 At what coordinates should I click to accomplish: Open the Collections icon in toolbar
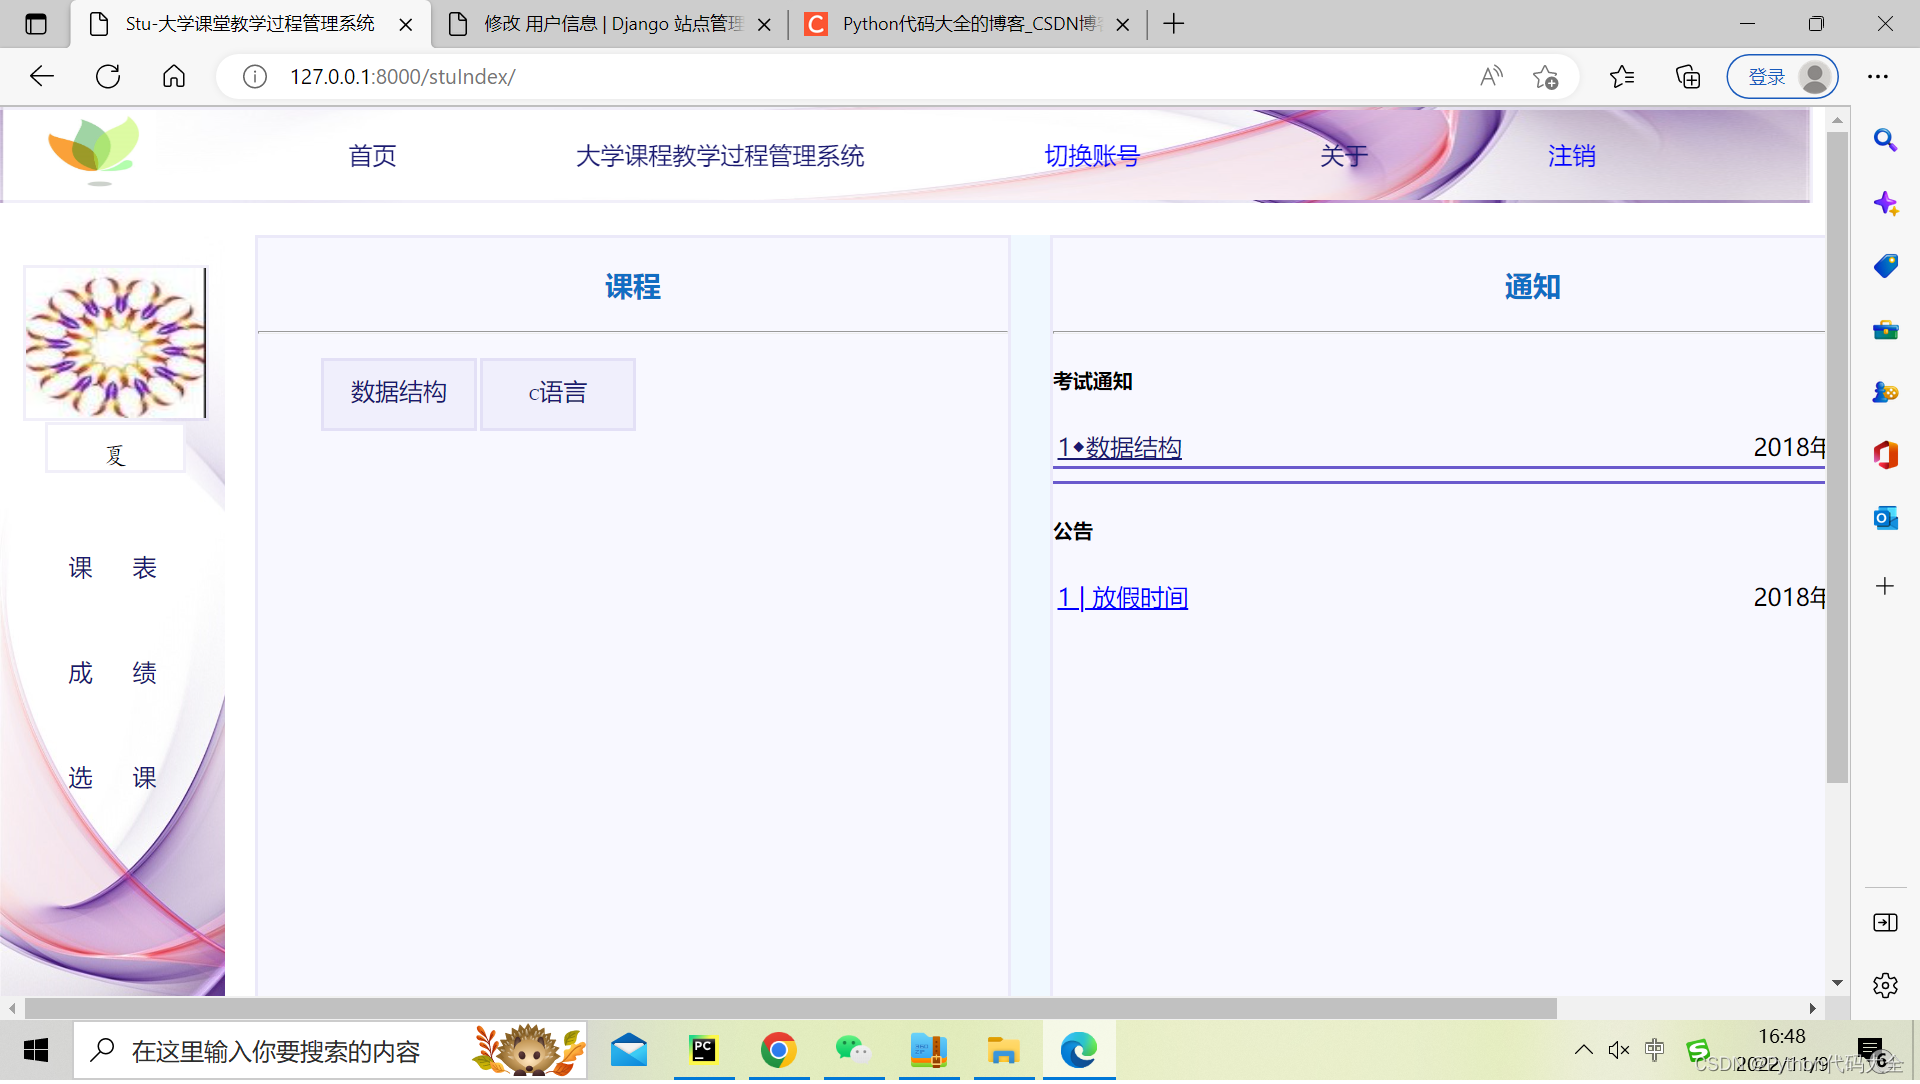pos(1688,77)
